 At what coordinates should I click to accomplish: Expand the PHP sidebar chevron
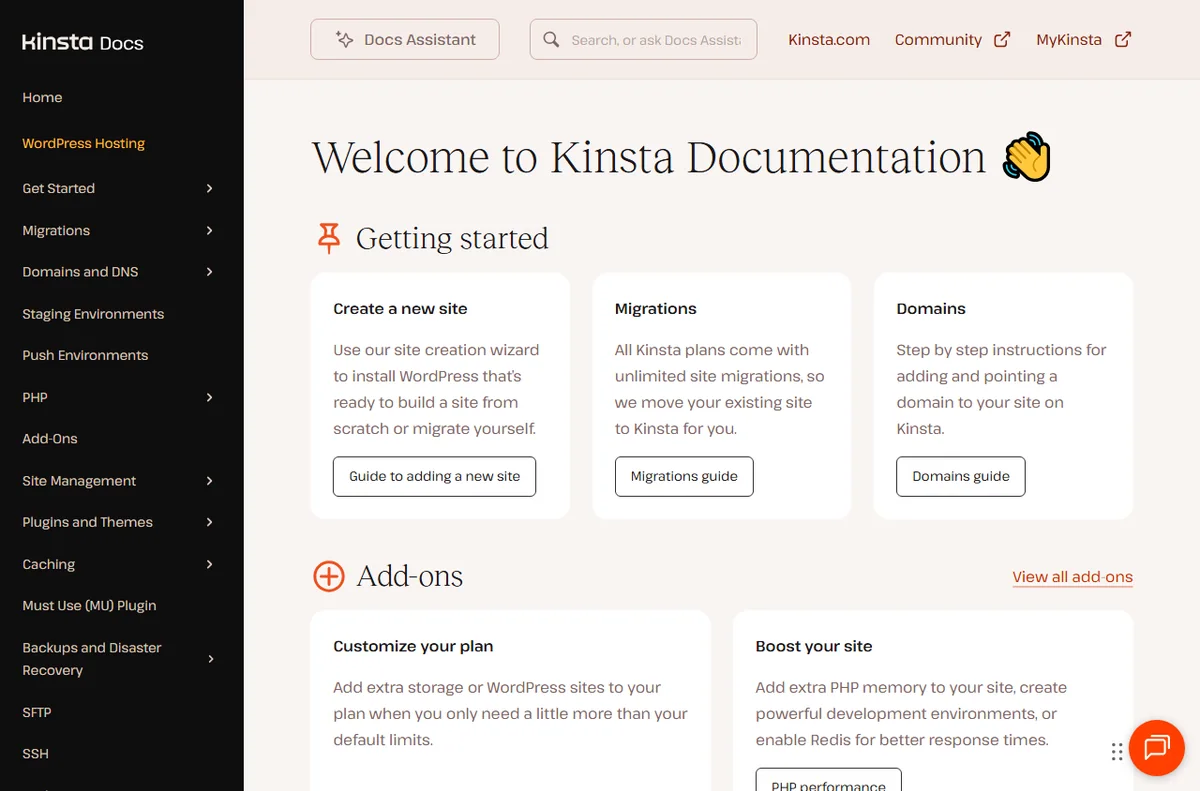[x=209, y=397]
